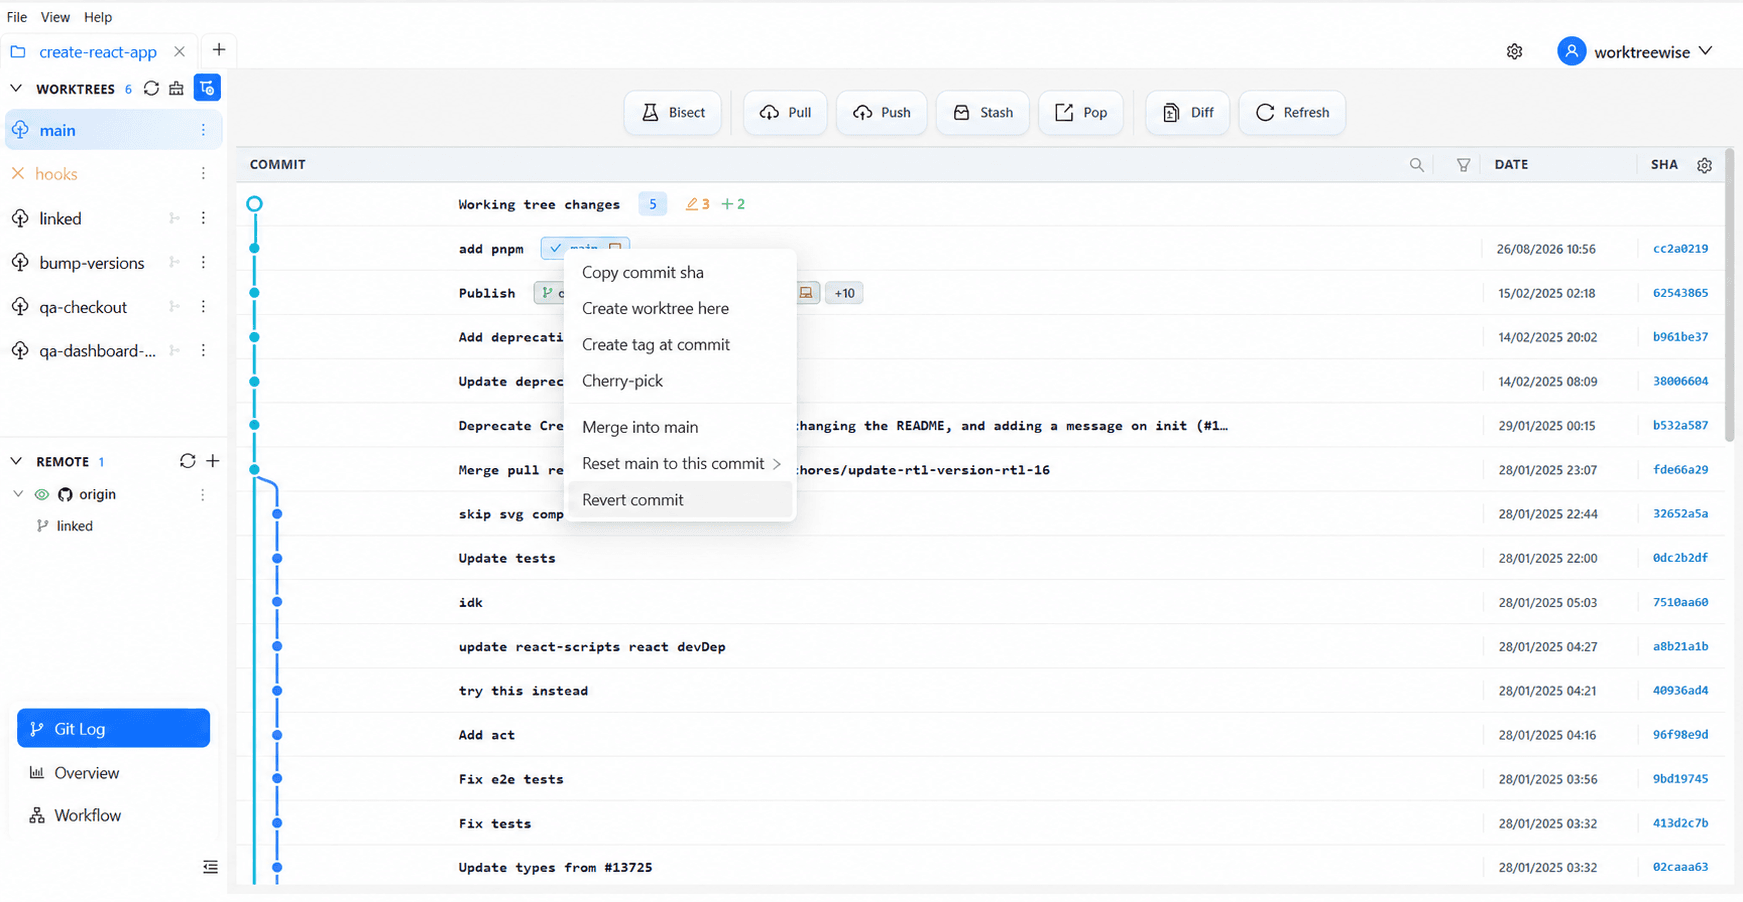Refresh the worktrees list
The image size is (1743, 902).
click(x=151, y=88)
